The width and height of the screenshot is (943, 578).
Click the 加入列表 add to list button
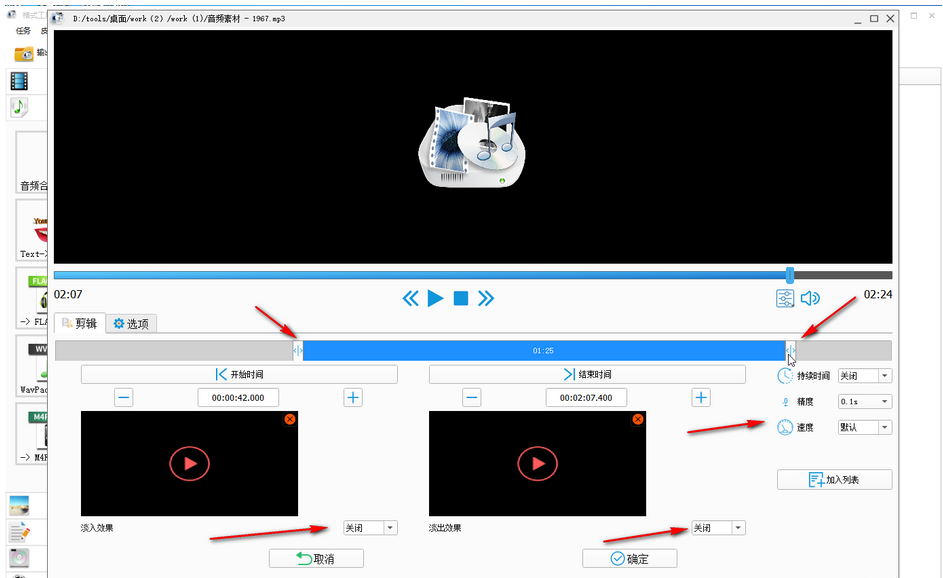834,480
